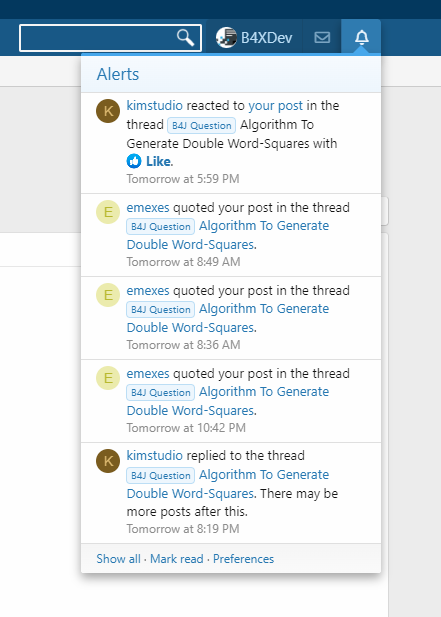Click the B4J Question tag in the Like alert

(x=201, y=126)
